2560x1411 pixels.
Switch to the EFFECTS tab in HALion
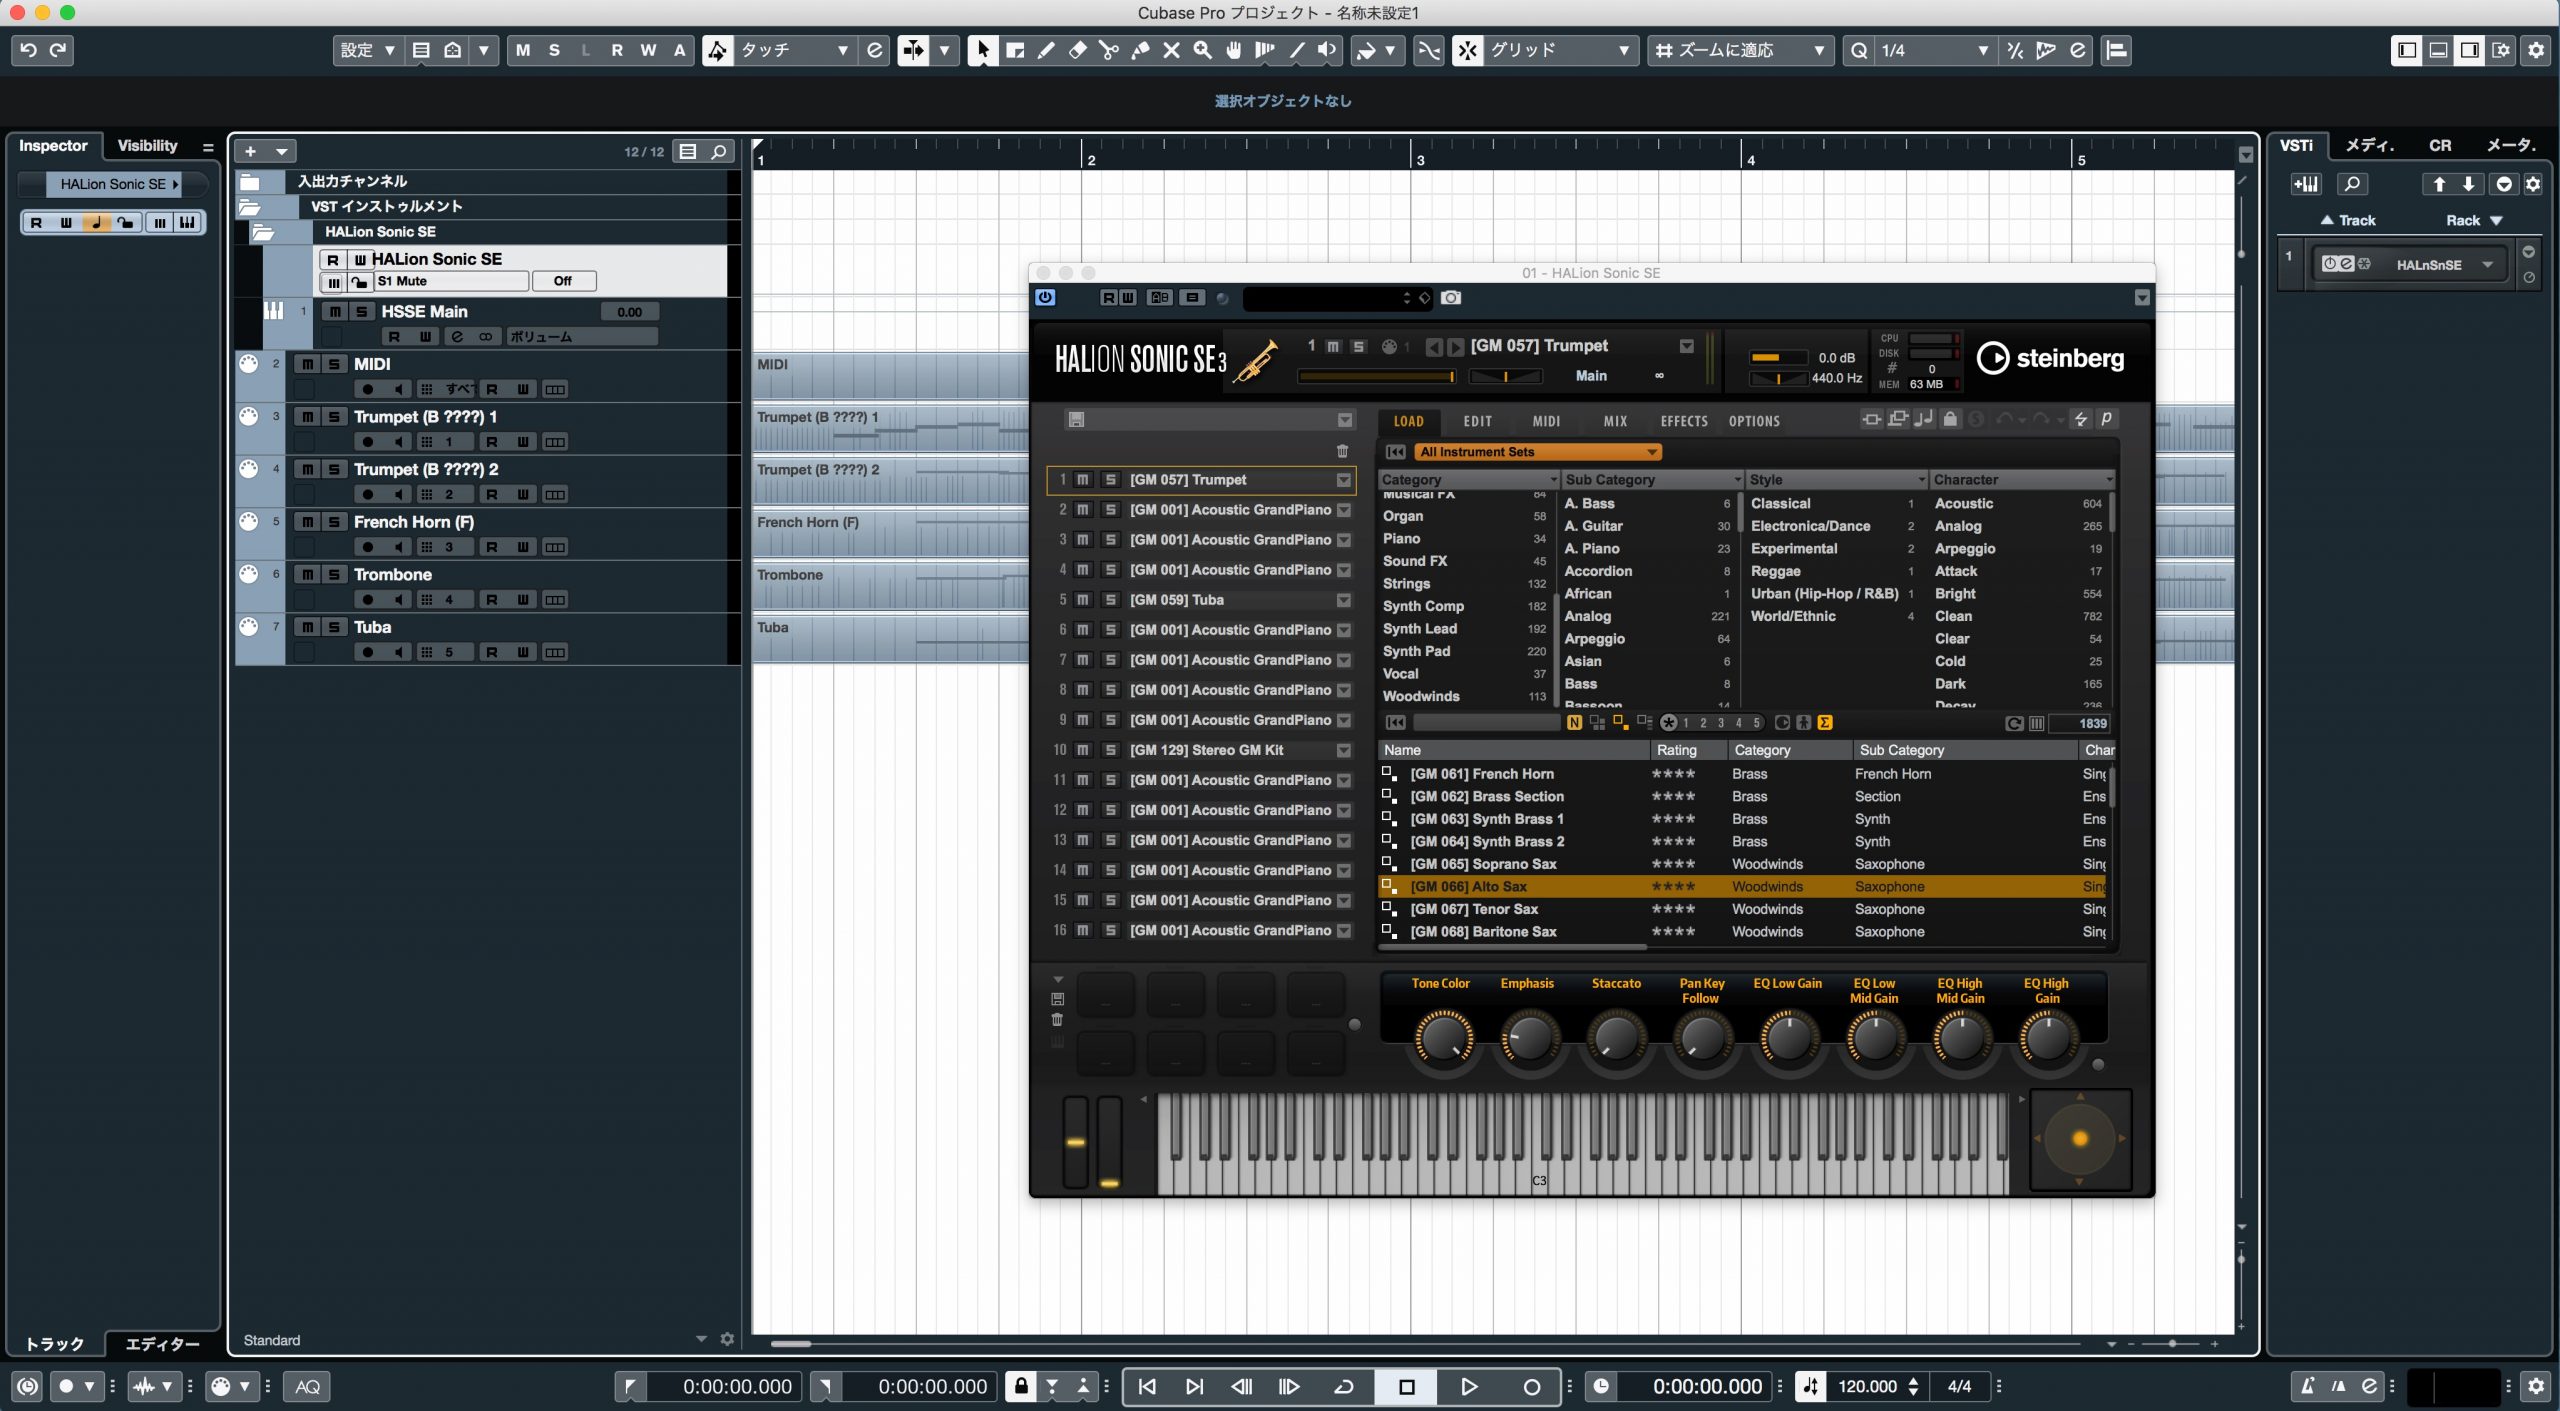1684,421
